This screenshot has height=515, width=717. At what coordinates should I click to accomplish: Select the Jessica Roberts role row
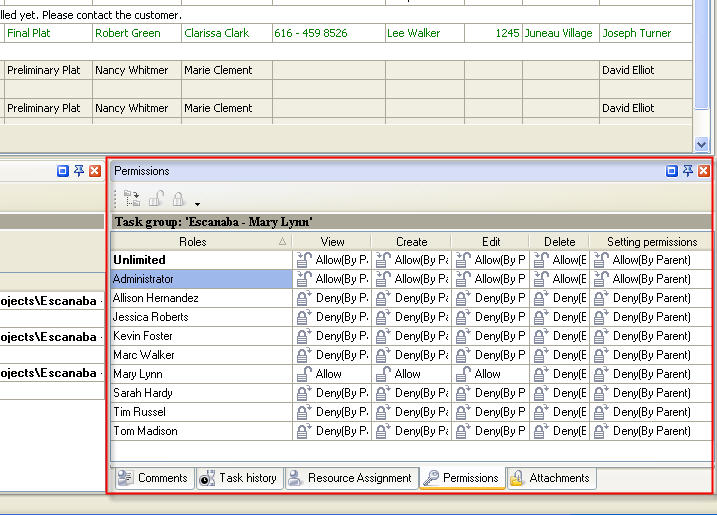click(x=200, y=317)
